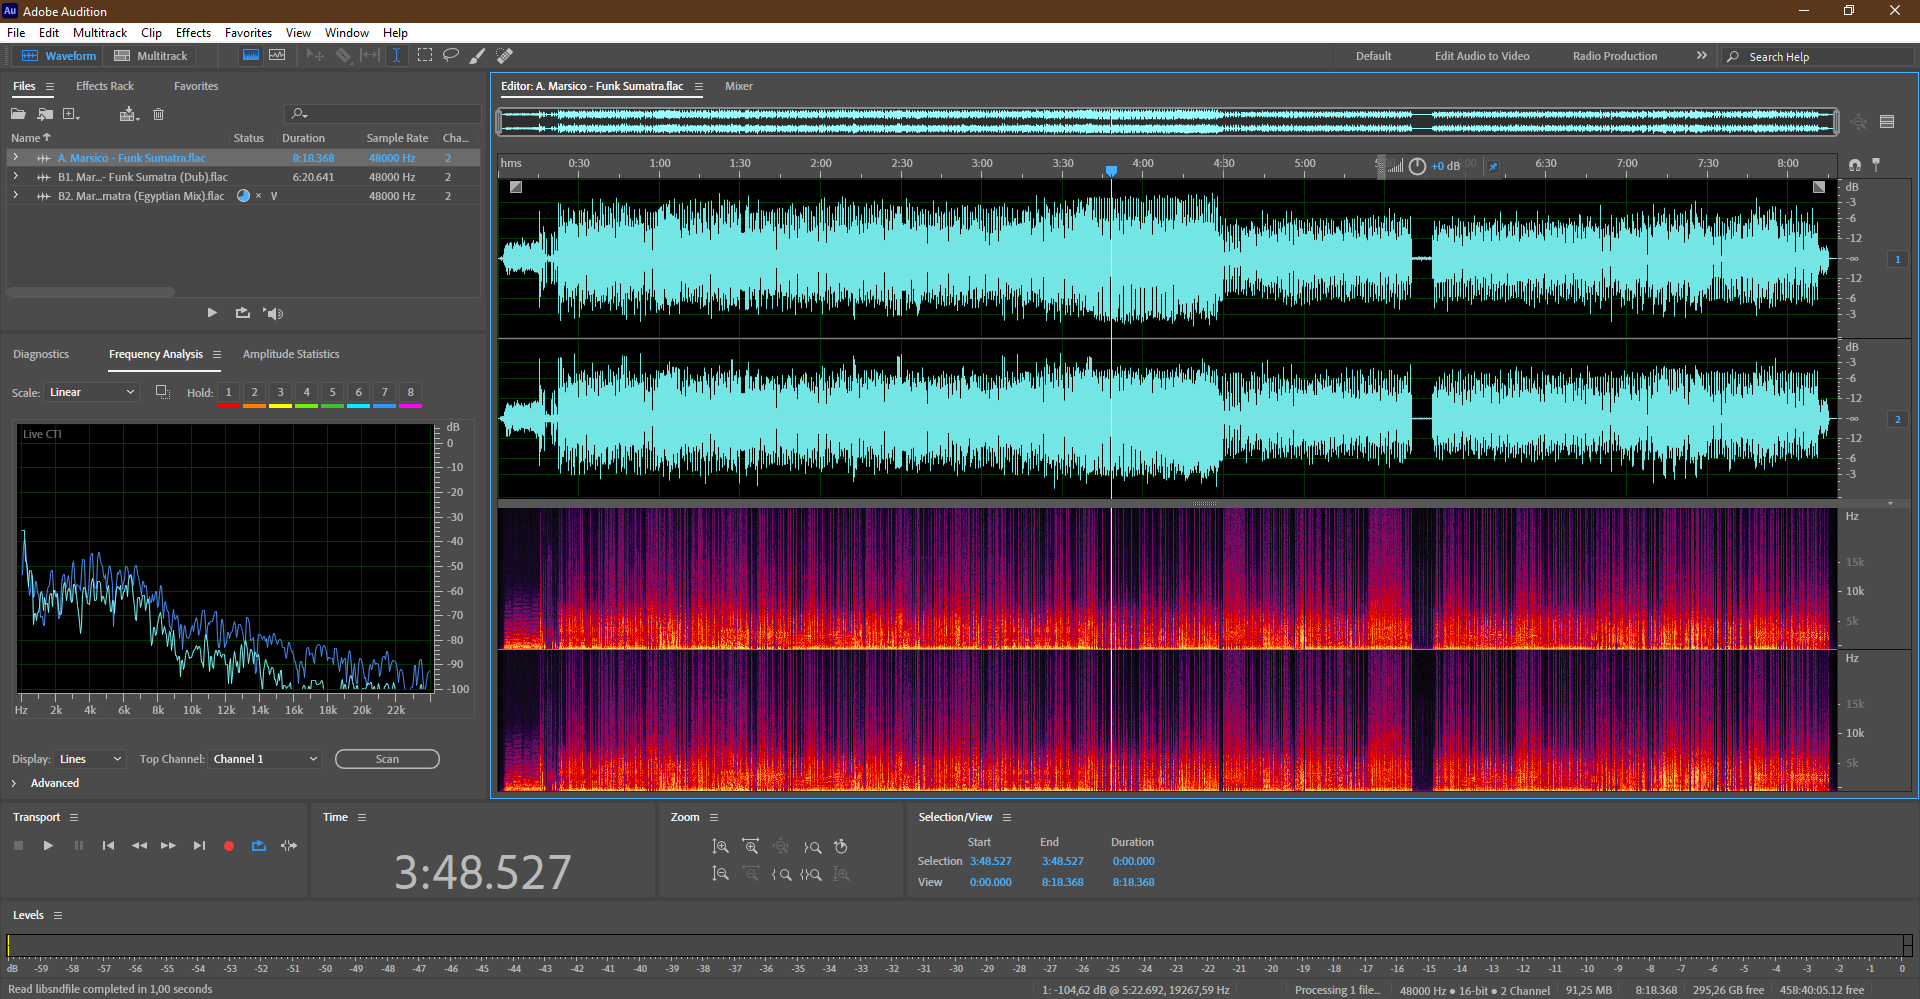Expand the B2. Egyptian Mix file row

[15, 196]
